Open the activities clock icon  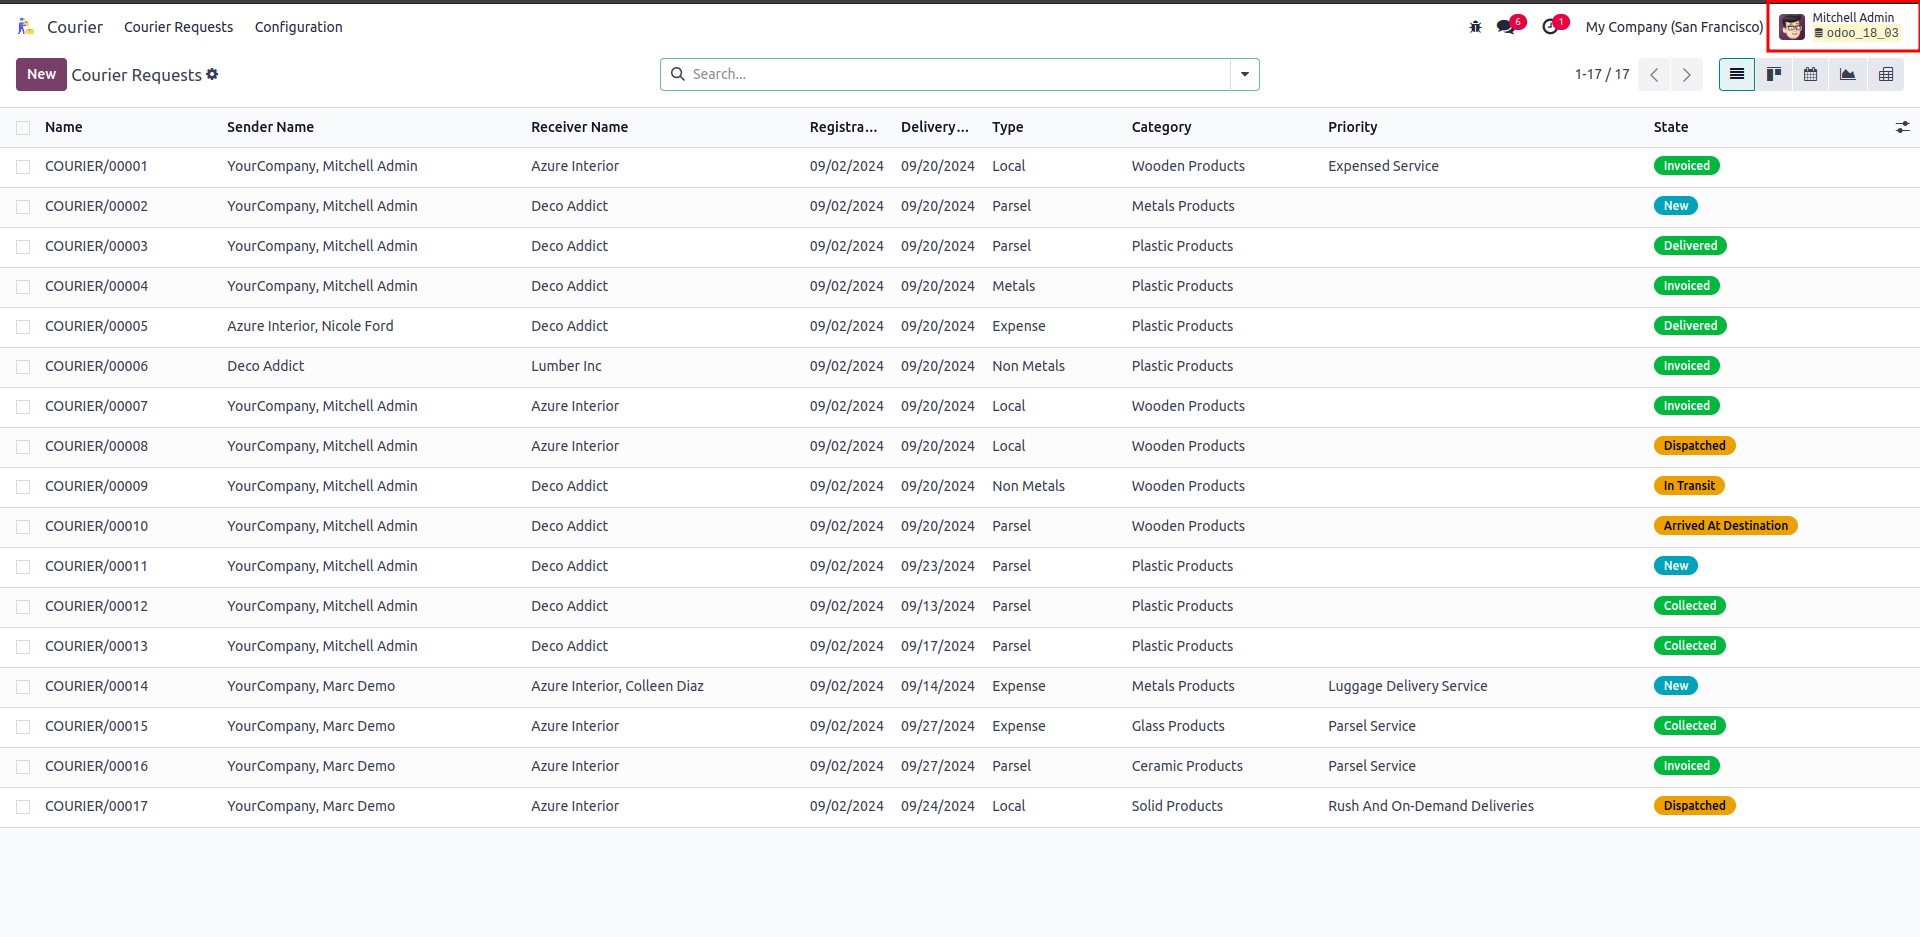tap(1551, 27)
